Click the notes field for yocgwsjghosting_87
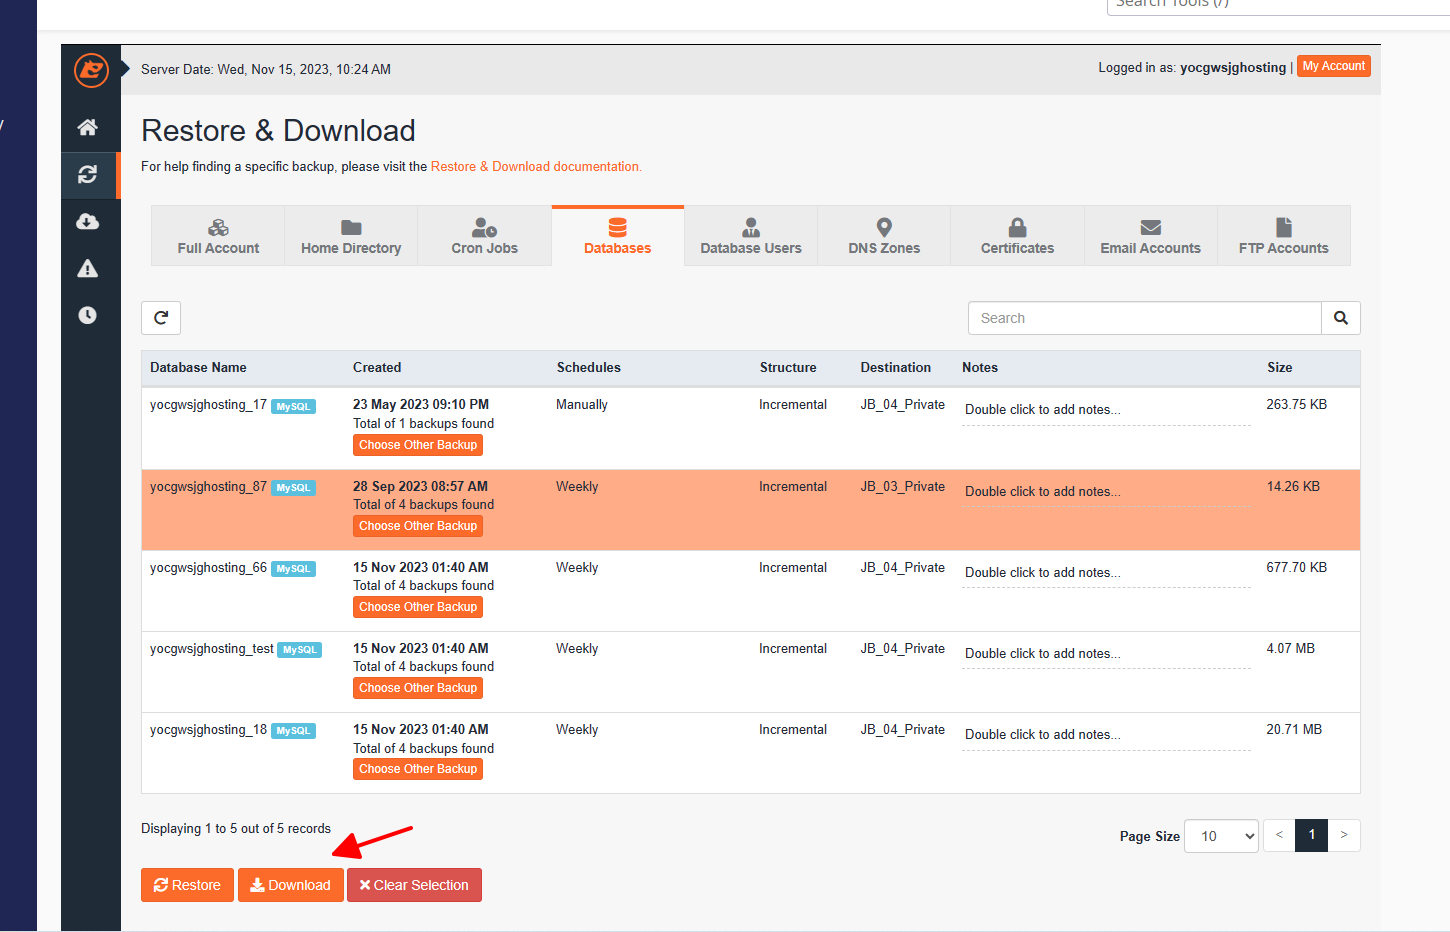Image resolution: width=1450 pixels, height=932 pixels. [1106, 492]
